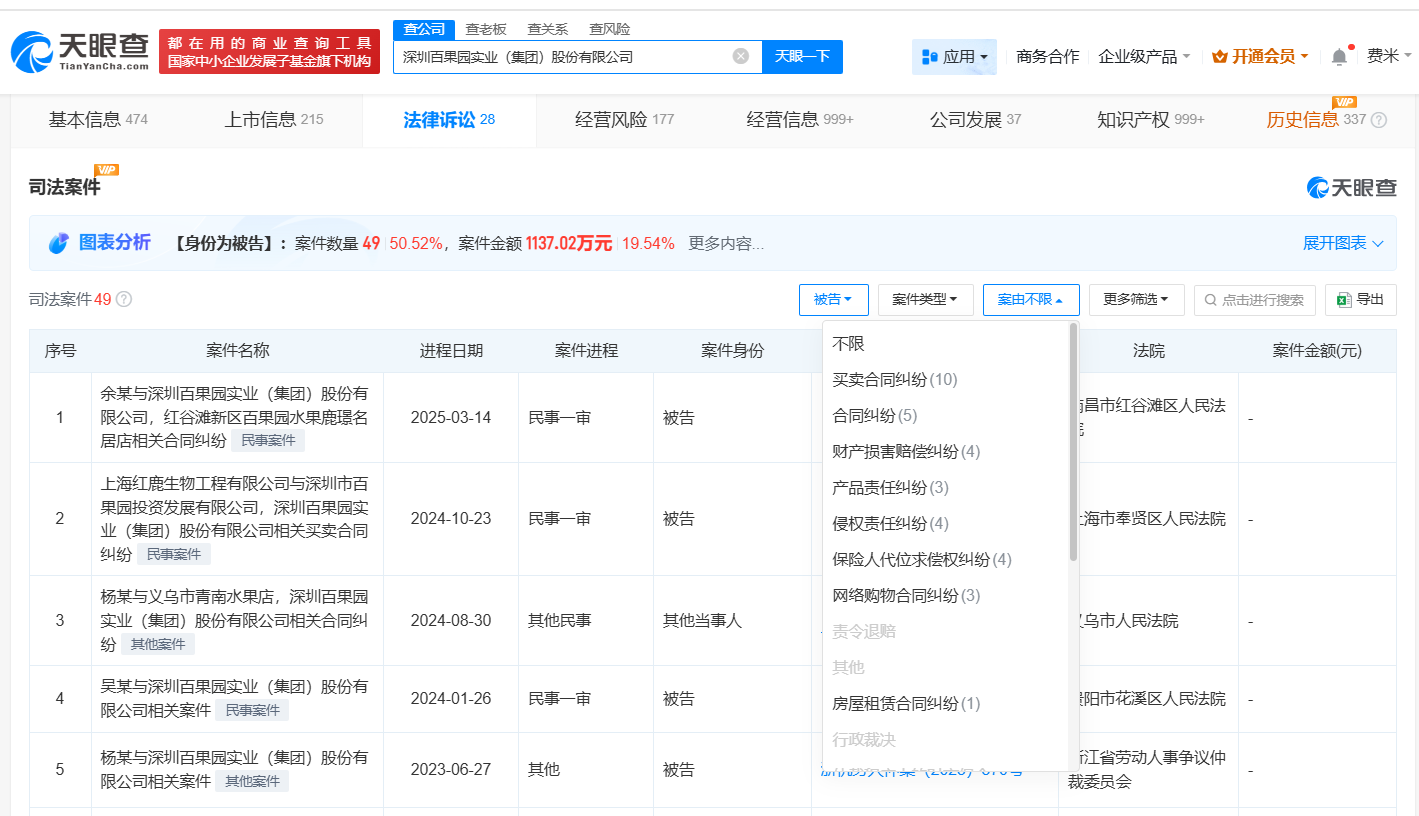Click the VIP badge on 历史信息 tab
The image size is (1419, 816).
(1346, 102)
